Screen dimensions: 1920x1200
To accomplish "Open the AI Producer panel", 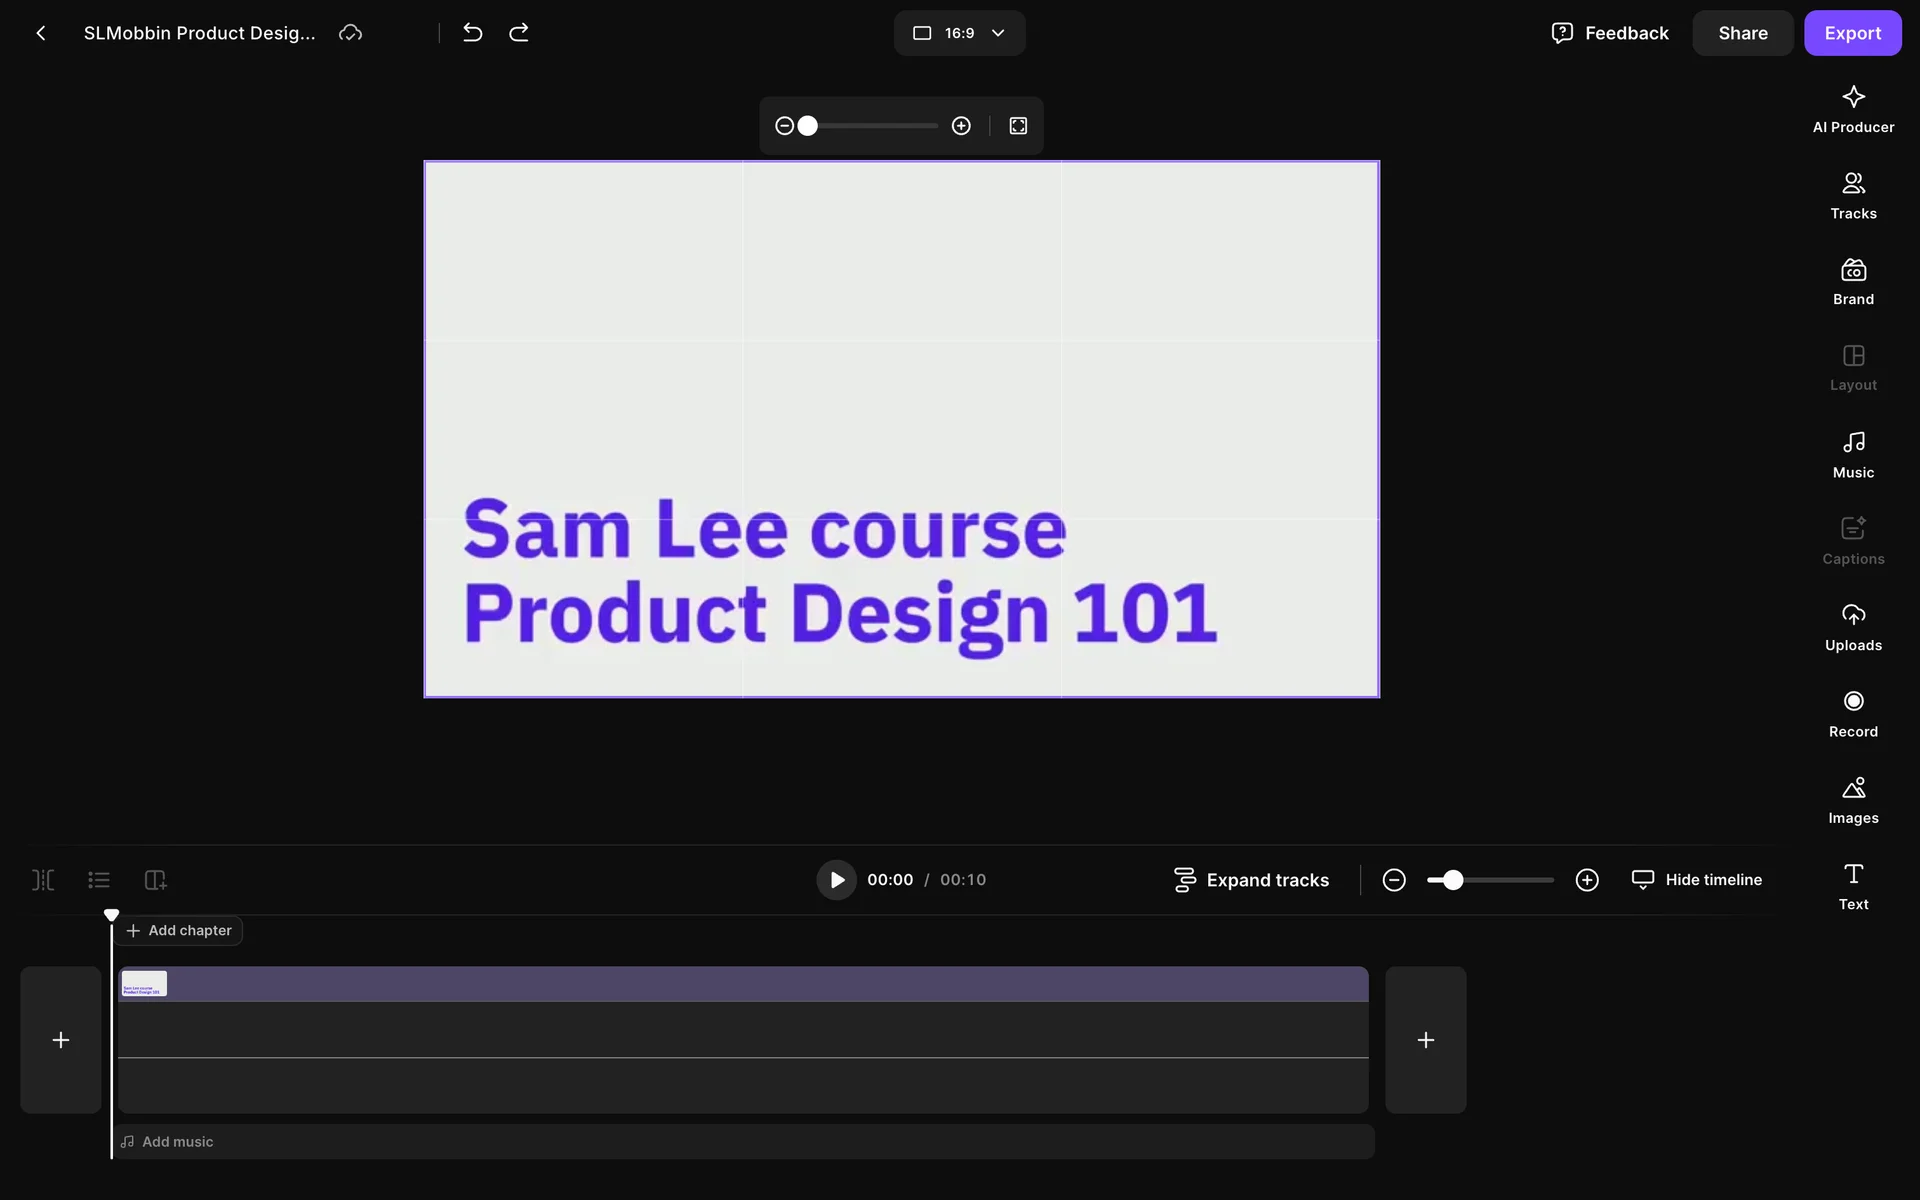I will click(1852, 109).
